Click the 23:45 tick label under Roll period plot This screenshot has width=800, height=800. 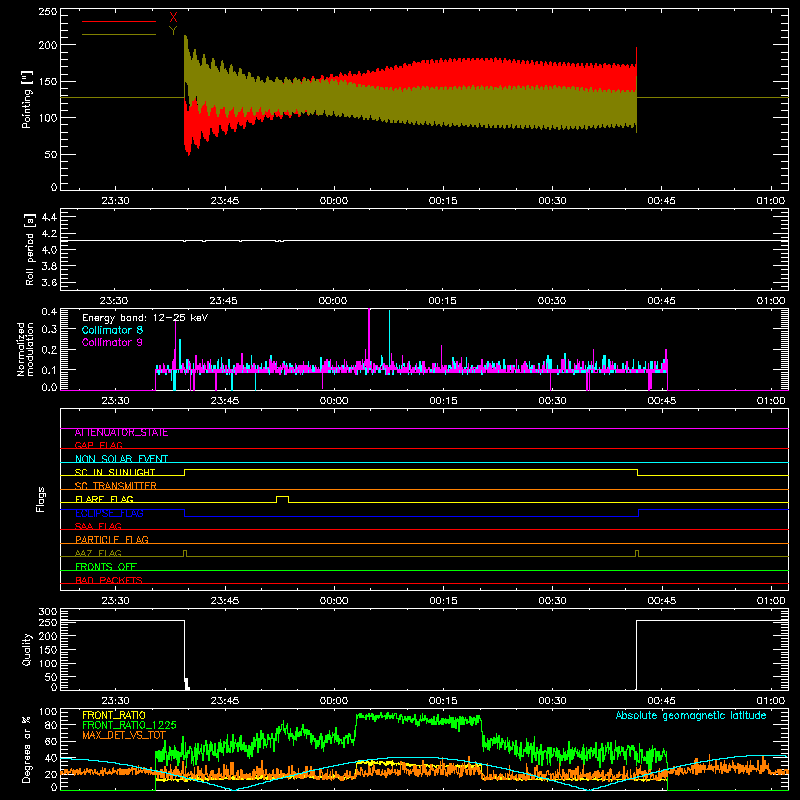[223, 301]
